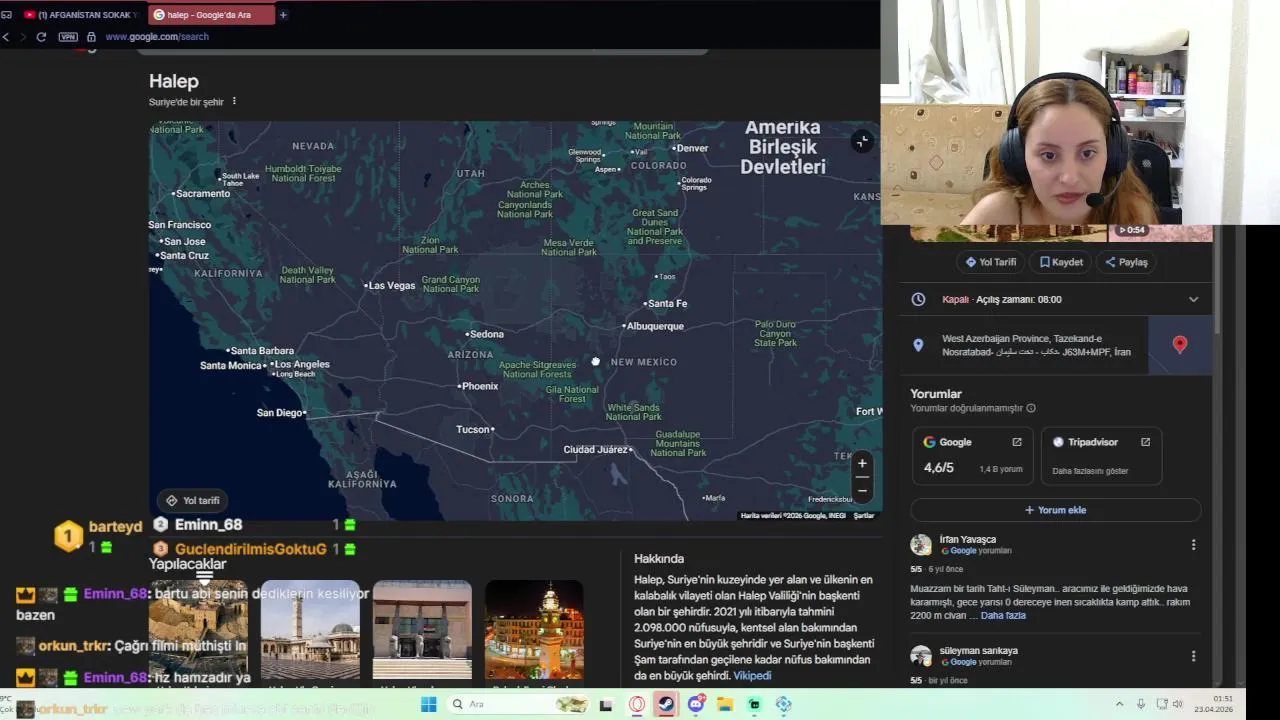
Task: Click the Yorum ekle button
Action: 1055,510
